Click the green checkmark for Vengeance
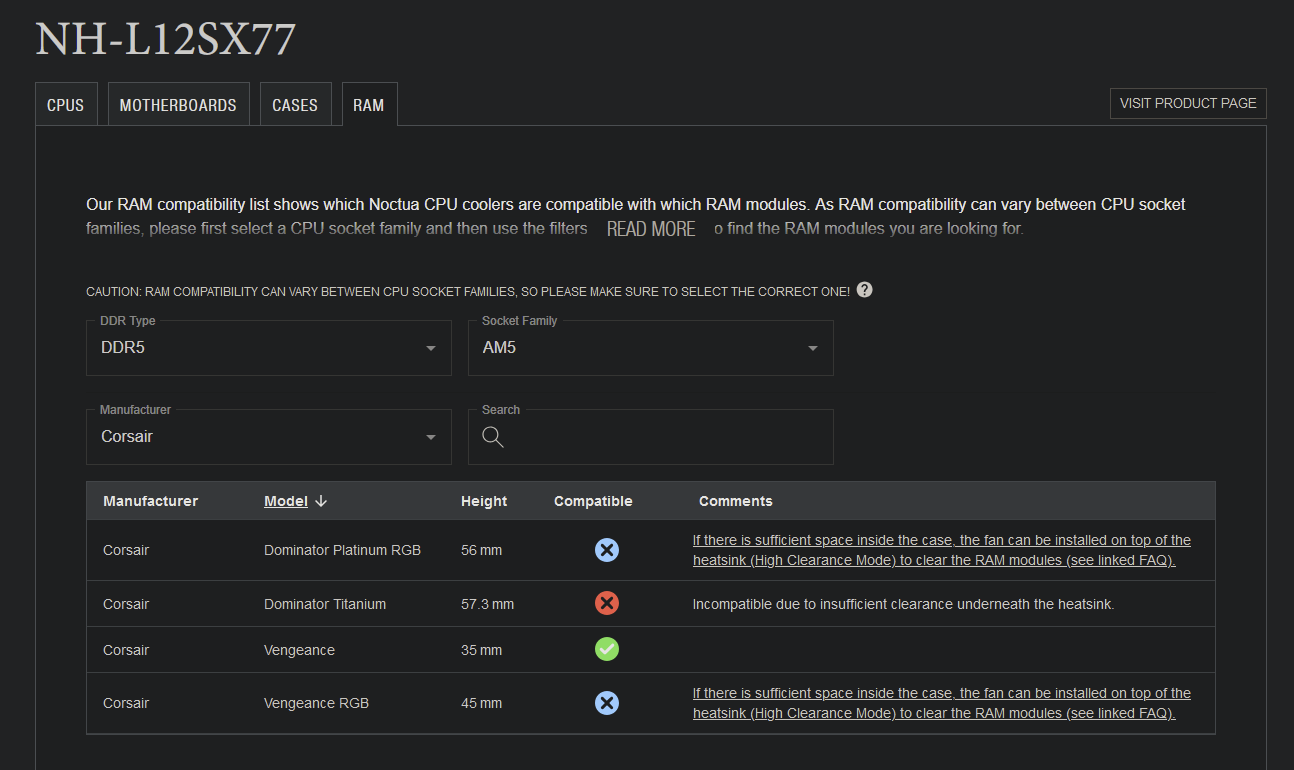Viewport: 1294px width, 770px height. tap(607, 649)
